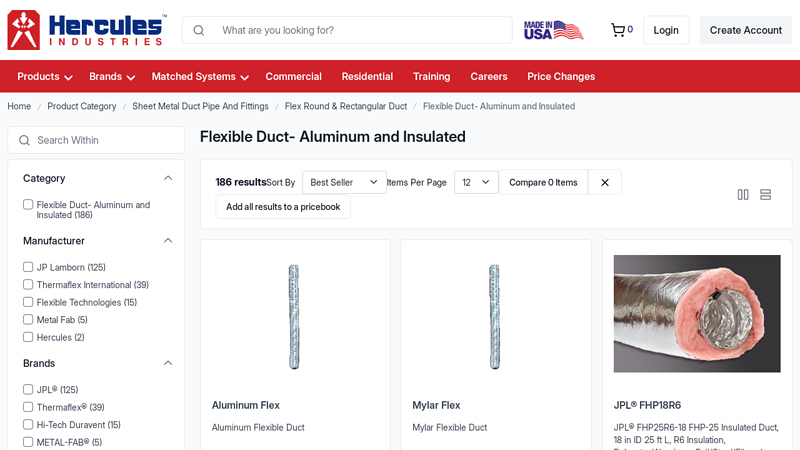800x450 pixels.
Task: Open the Aluminum Flex product image
Action: [x=294, y=316]
